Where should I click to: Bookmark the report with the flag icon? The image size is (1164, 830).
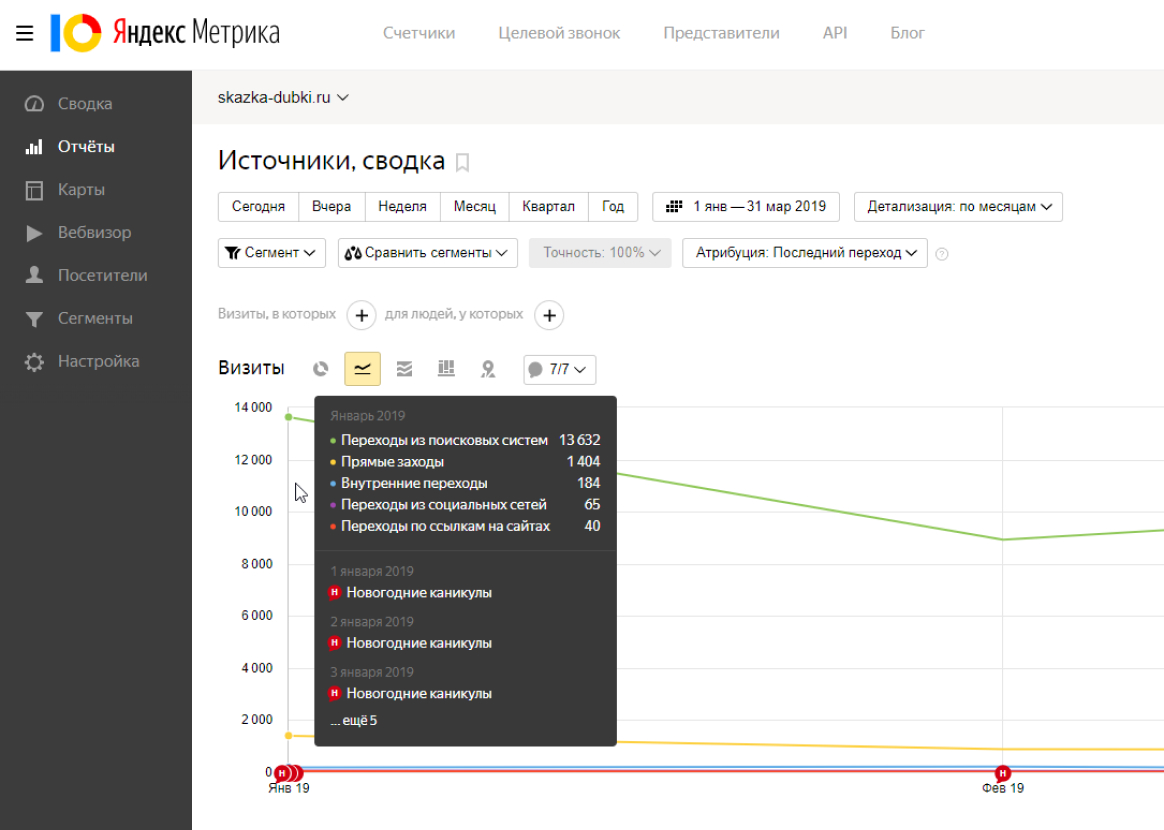[462, 162]
